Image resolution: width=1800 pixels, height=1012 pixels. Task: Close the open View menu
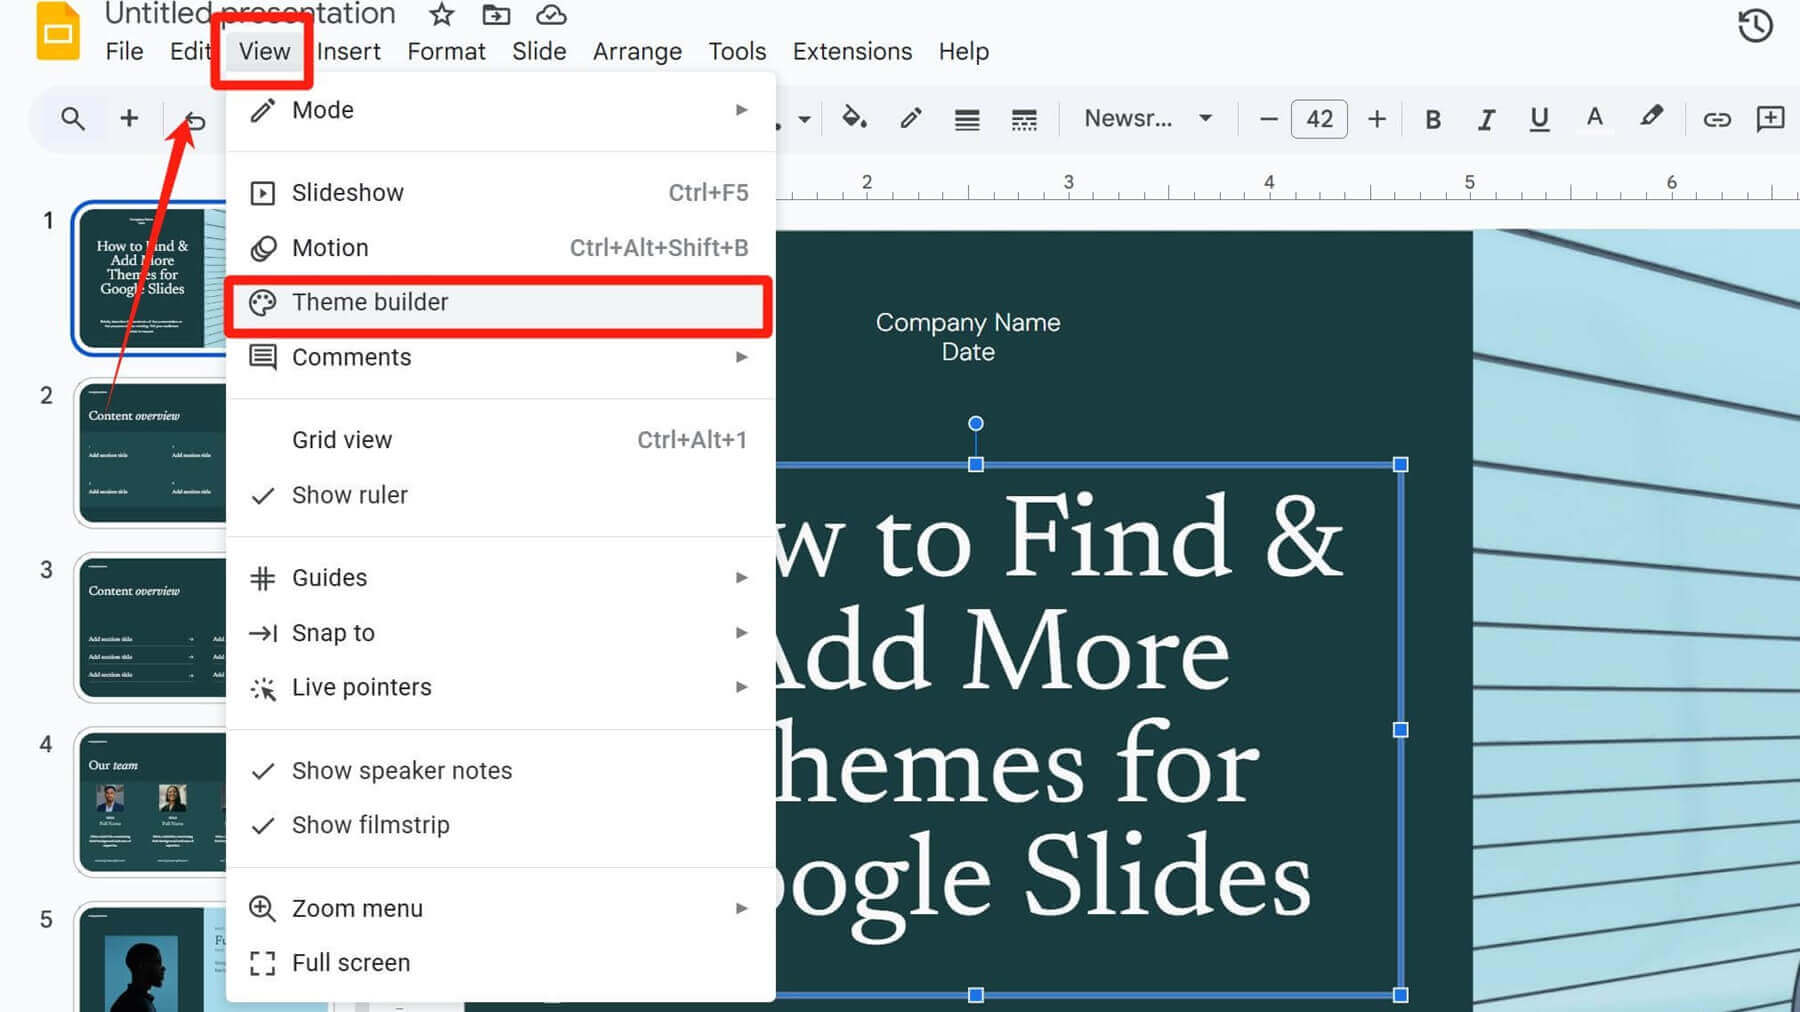[264, 51]
